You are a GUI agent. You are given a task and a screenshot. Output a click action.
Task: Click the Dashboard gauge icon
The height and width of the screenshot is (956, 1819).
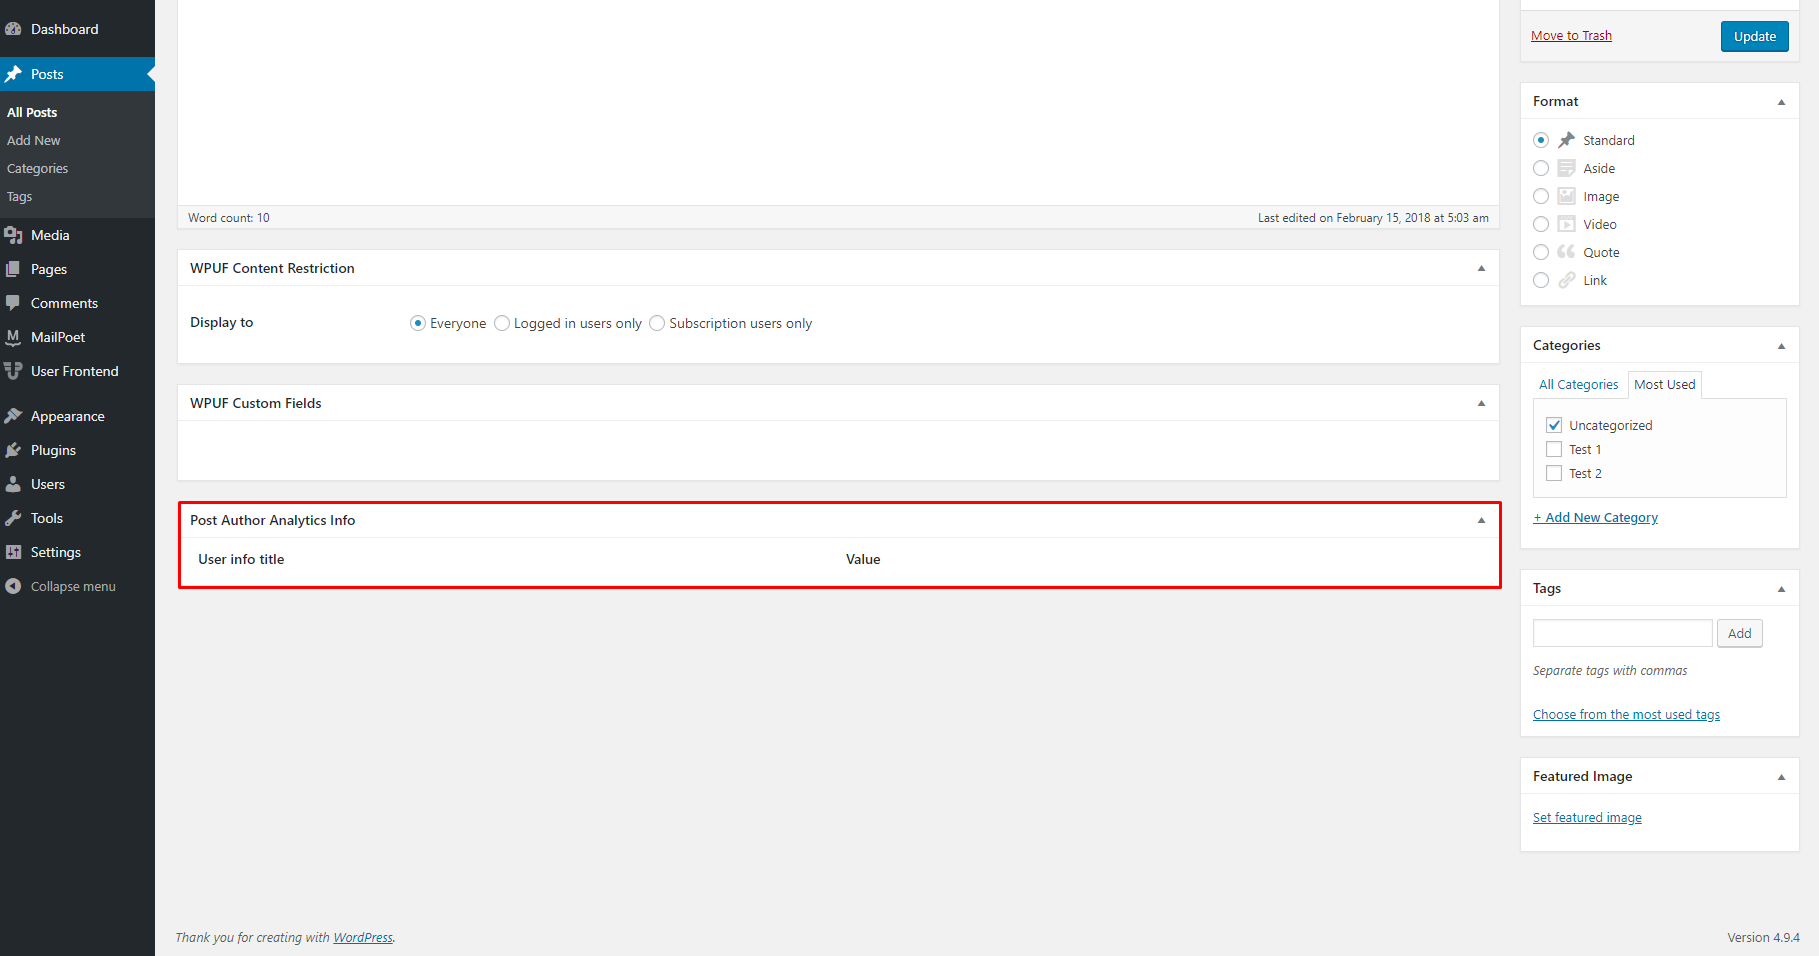[13, 29]
